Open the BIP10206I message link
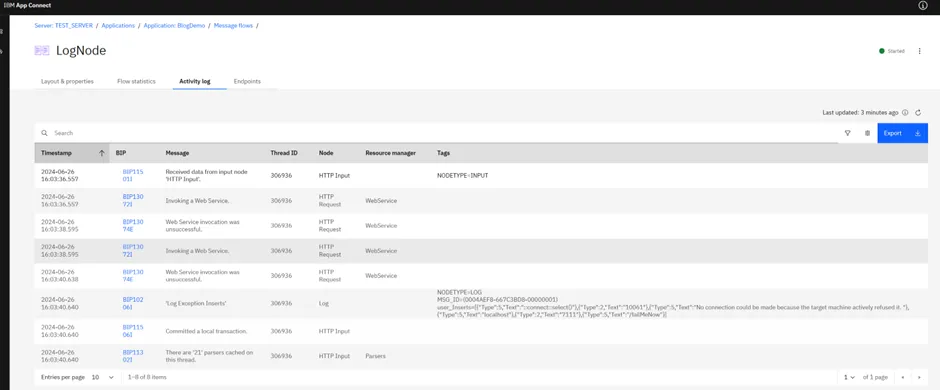Viewport: 940px width, 390px height. point(133,303)
